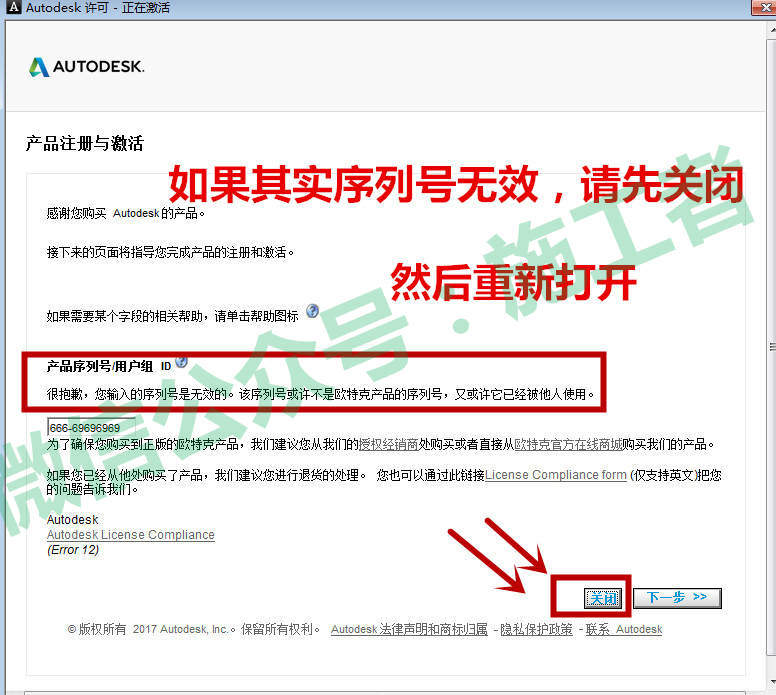The image size is (776, 695).
Task: Open the 联系 Autodesk link
Action: (x=624, y=630)
